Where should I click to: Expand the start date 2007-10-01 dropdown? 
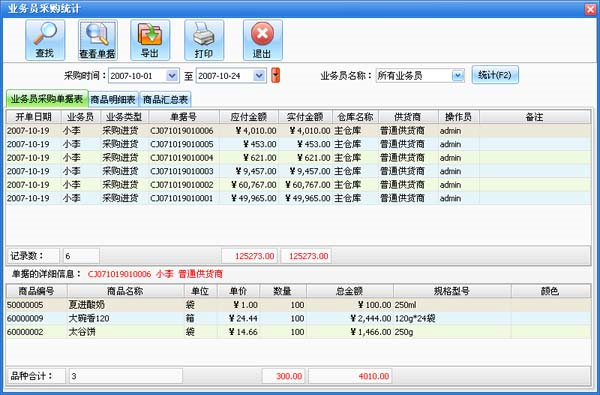[172, 76]
